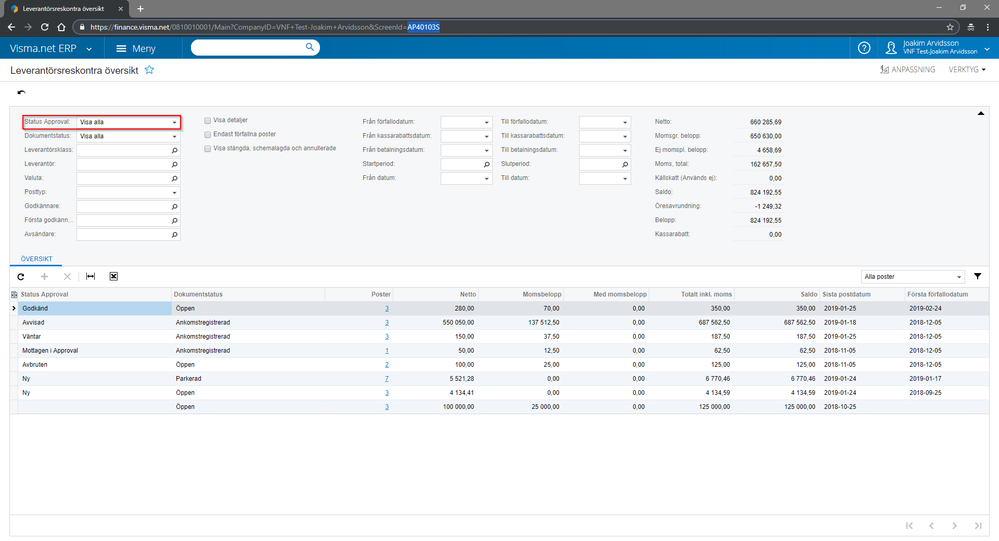Click the Excel export icon in grid toolbar

coord(114,276)
